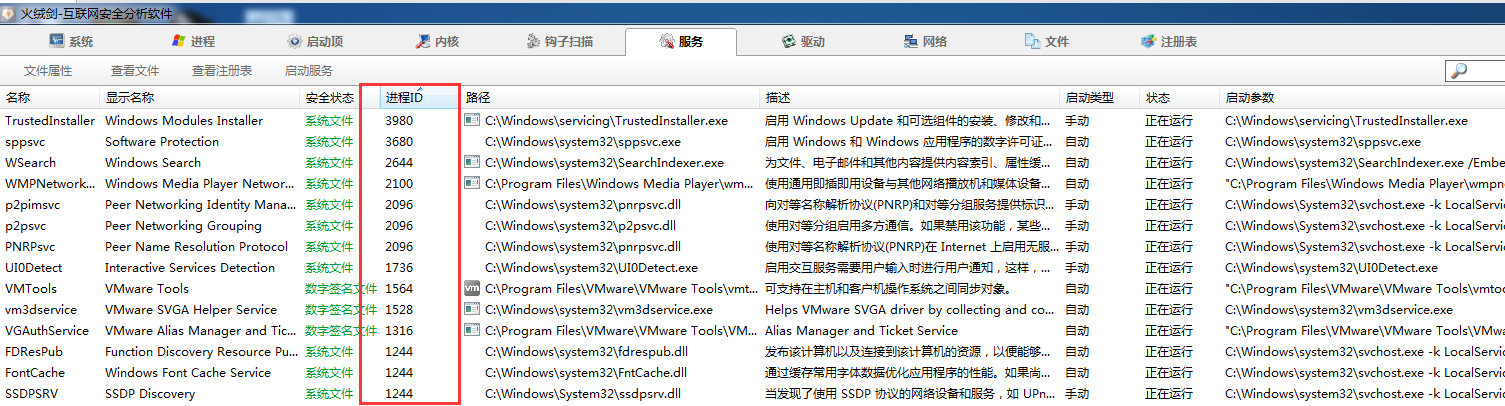The height and width of the screenshot is (406, 1505).
Task: Select the p2psvc service row
Action: click(x=752, y=225)
